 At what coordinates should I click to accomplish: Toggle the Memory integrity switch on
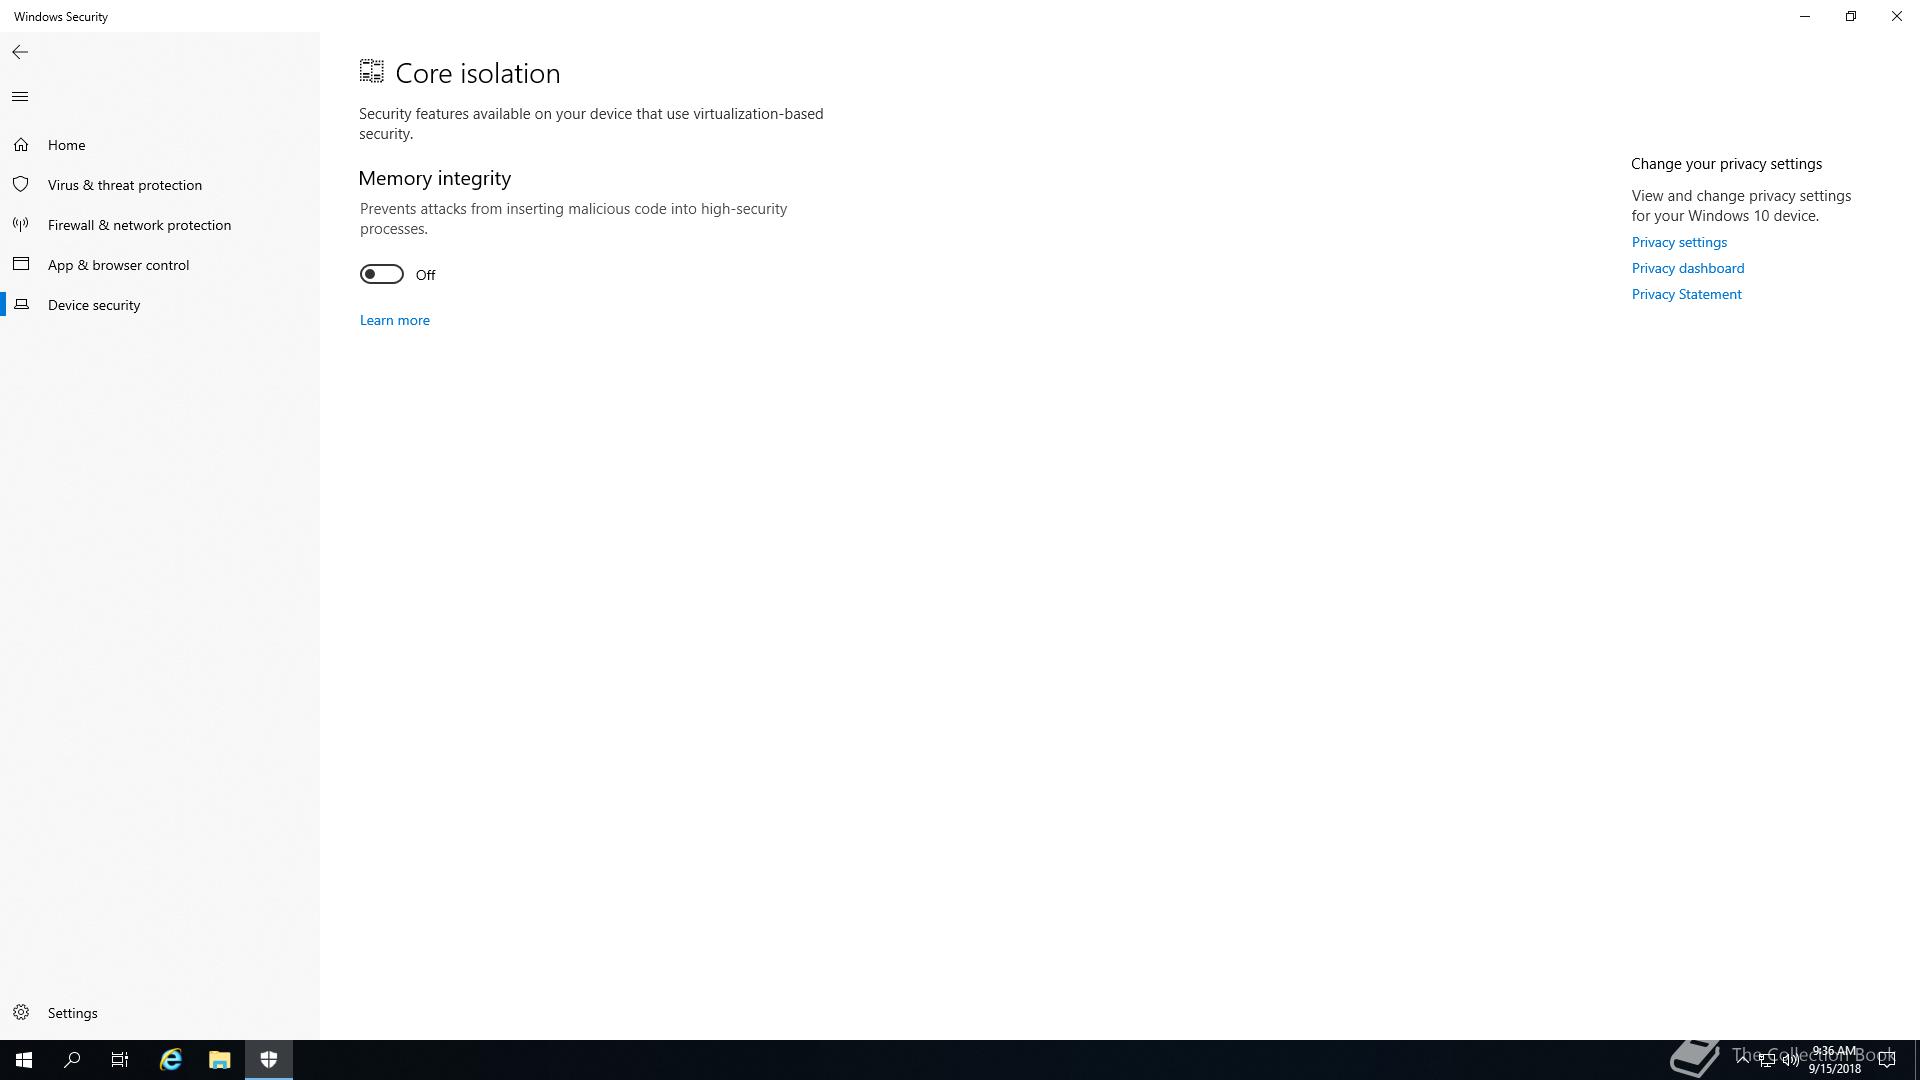381,274
